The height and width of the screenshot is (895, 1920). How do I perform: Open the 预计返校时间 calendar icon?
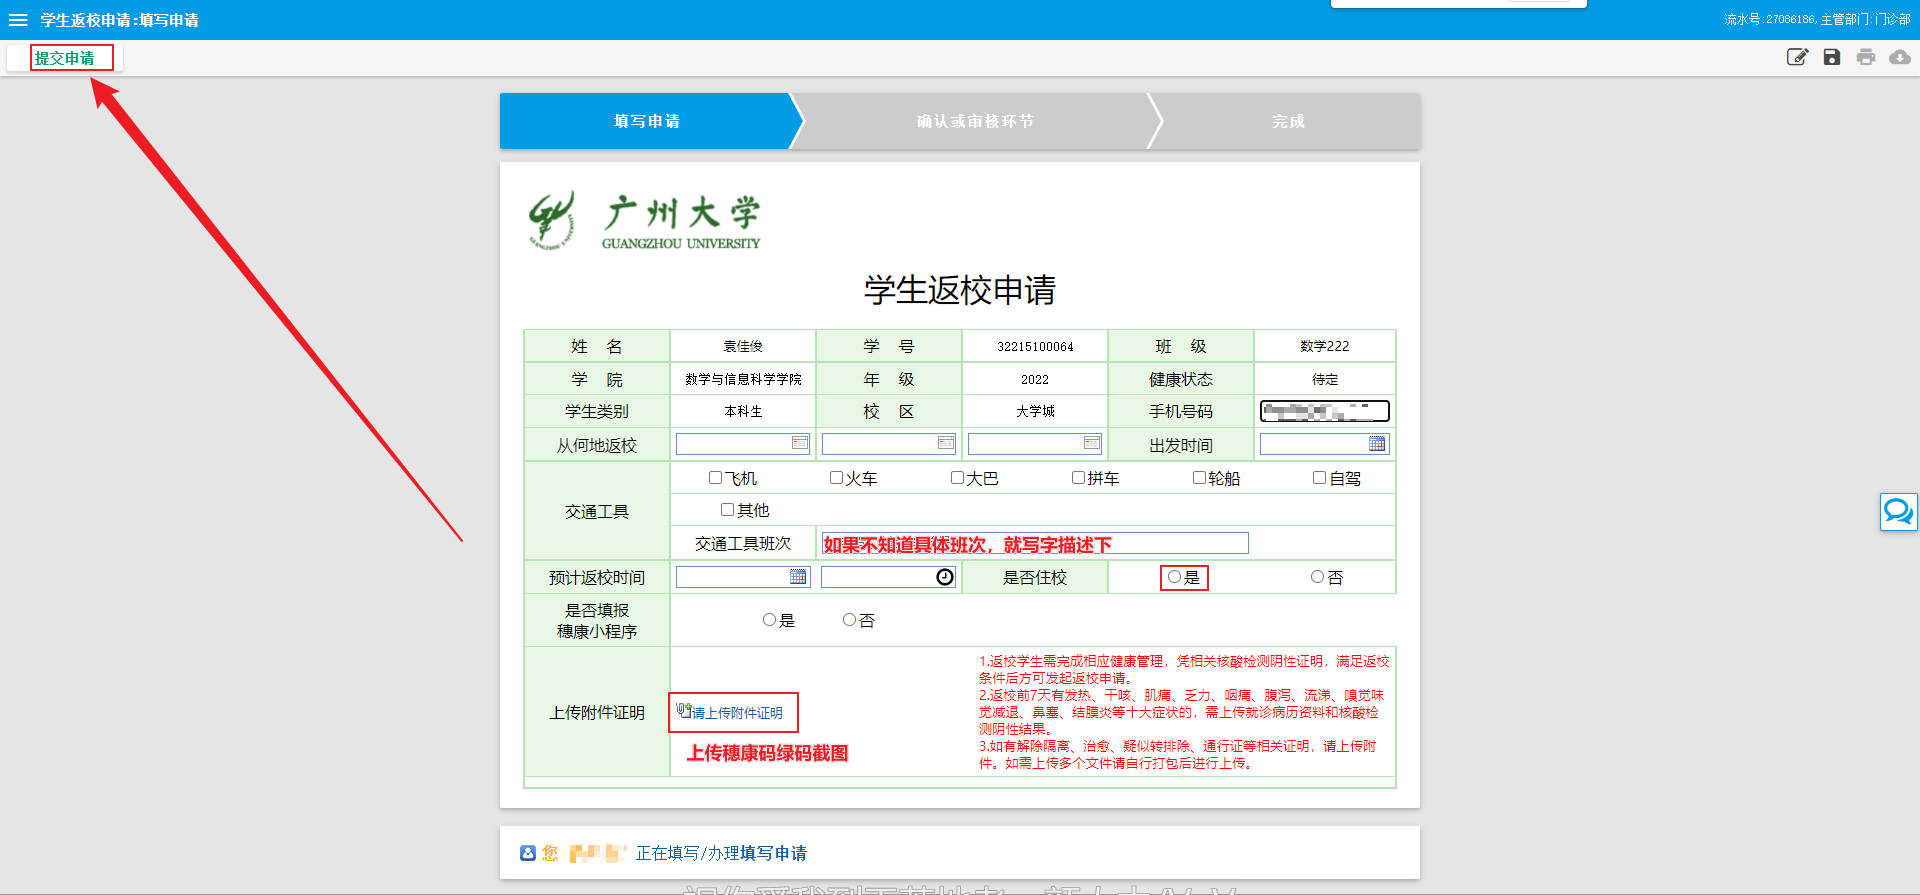798,577
